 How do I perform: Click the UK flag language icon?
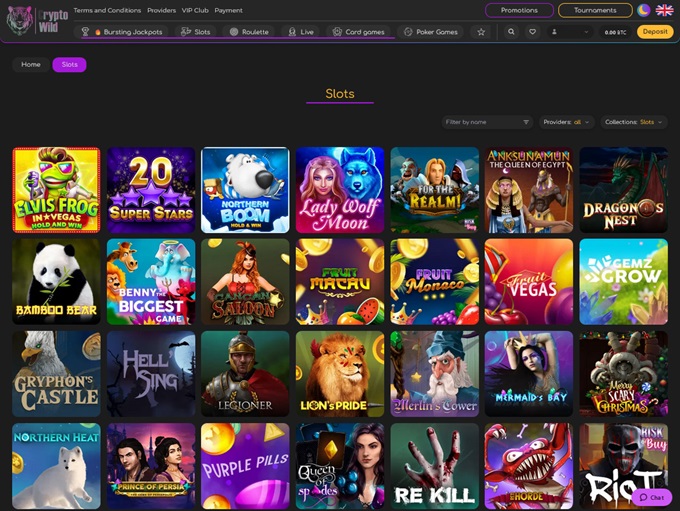pos(664,10)
